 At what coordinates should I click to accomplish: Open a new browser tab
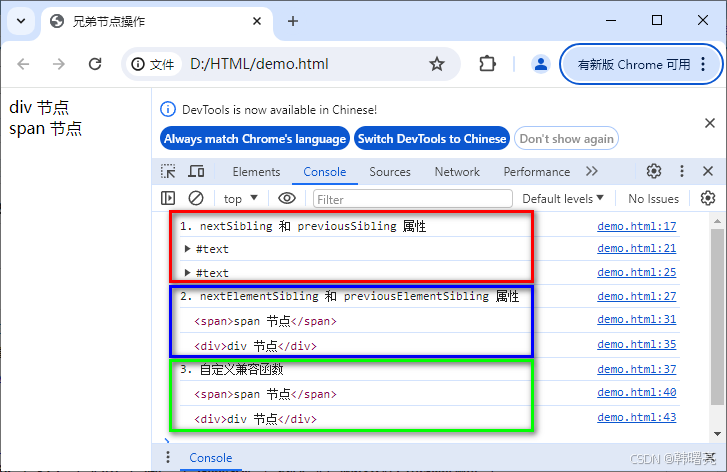[293, 21]
